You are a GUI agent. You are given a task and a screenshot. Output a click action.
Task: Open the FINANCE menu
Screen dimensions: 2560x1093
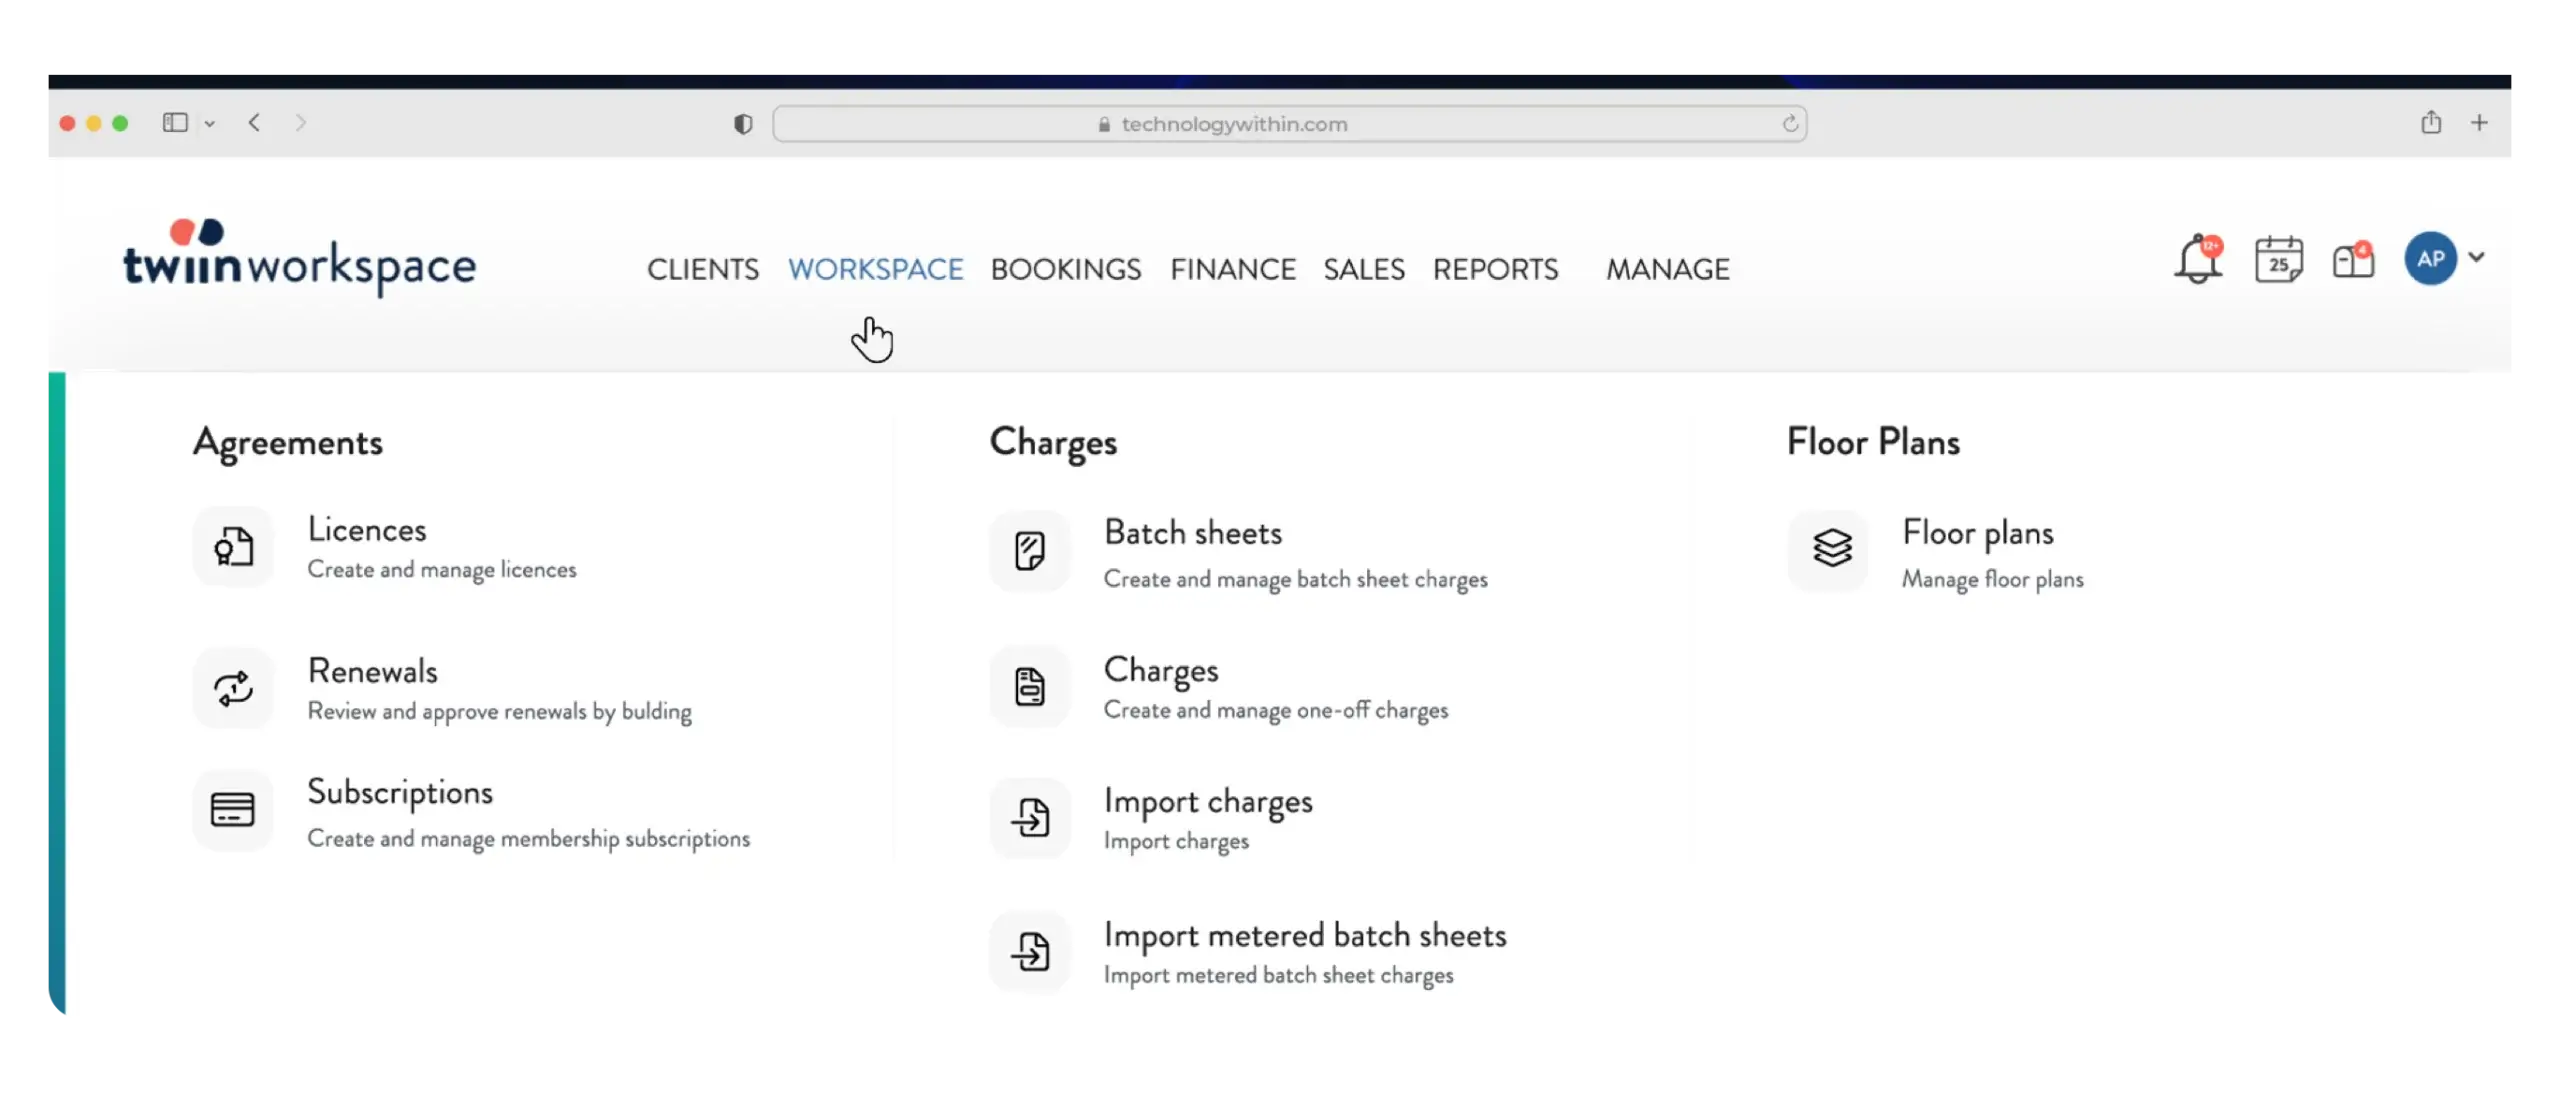point(1232,269)
